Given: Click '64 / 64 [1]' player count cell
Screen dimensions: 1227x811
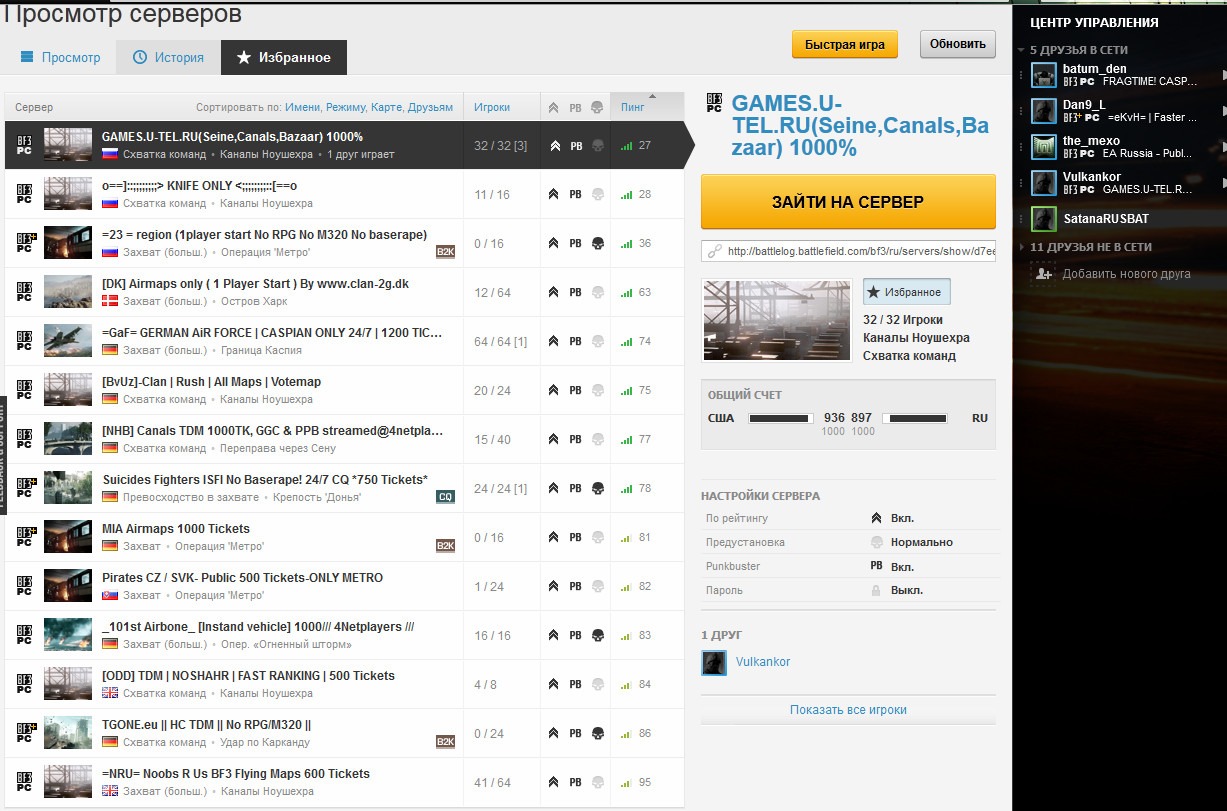Looking at the screenshot, I should 501,342.
